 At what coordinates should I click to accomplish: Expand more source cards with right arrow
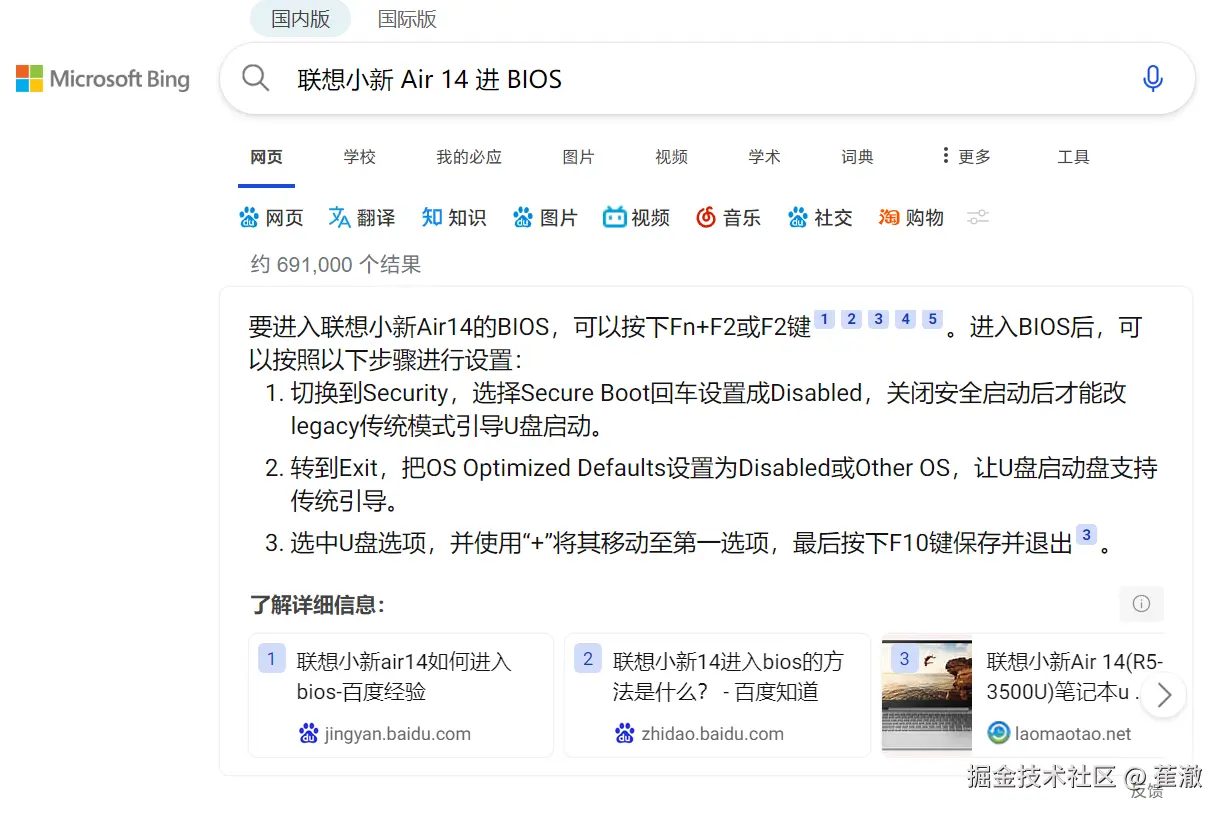point(1162,695)
